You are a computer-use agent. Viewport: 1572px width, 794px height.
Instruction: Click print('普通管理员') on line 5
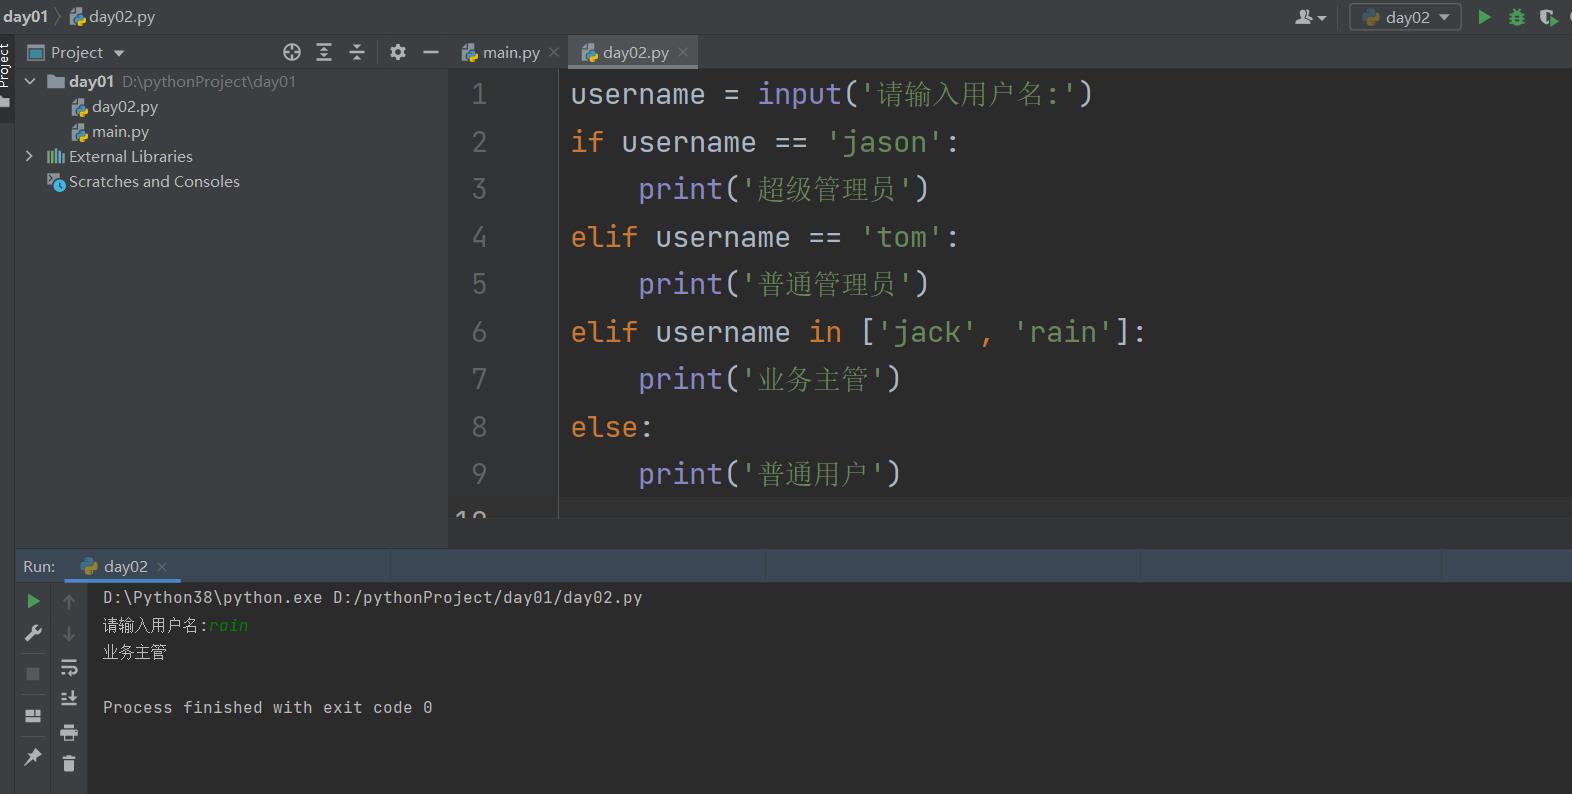point(784,284)
